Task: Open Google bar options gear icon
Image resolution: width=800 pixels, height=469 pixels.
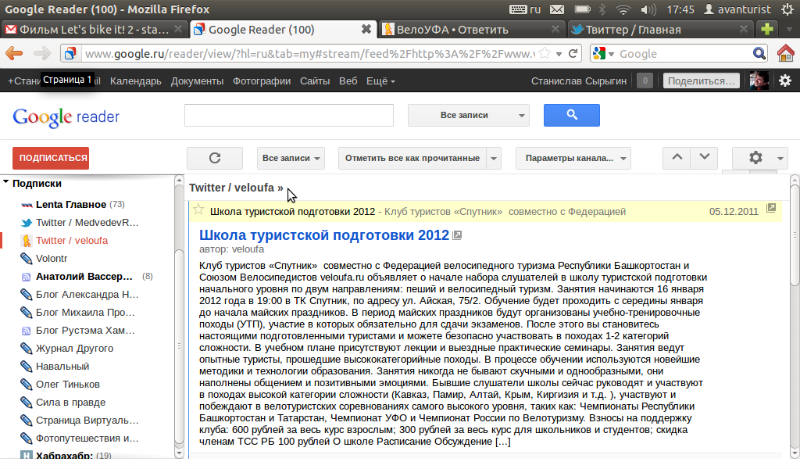Action: (x=785, y=81)
